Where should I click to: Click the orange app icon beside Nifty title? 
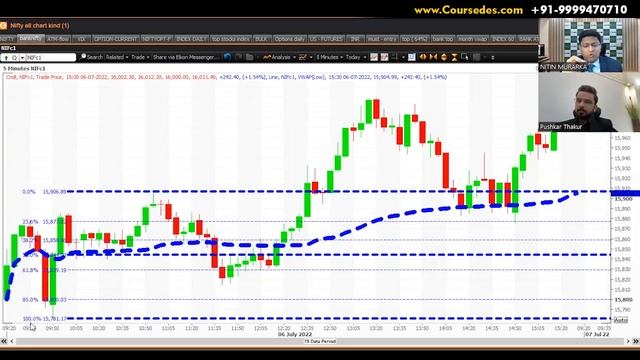coord(3,25)
